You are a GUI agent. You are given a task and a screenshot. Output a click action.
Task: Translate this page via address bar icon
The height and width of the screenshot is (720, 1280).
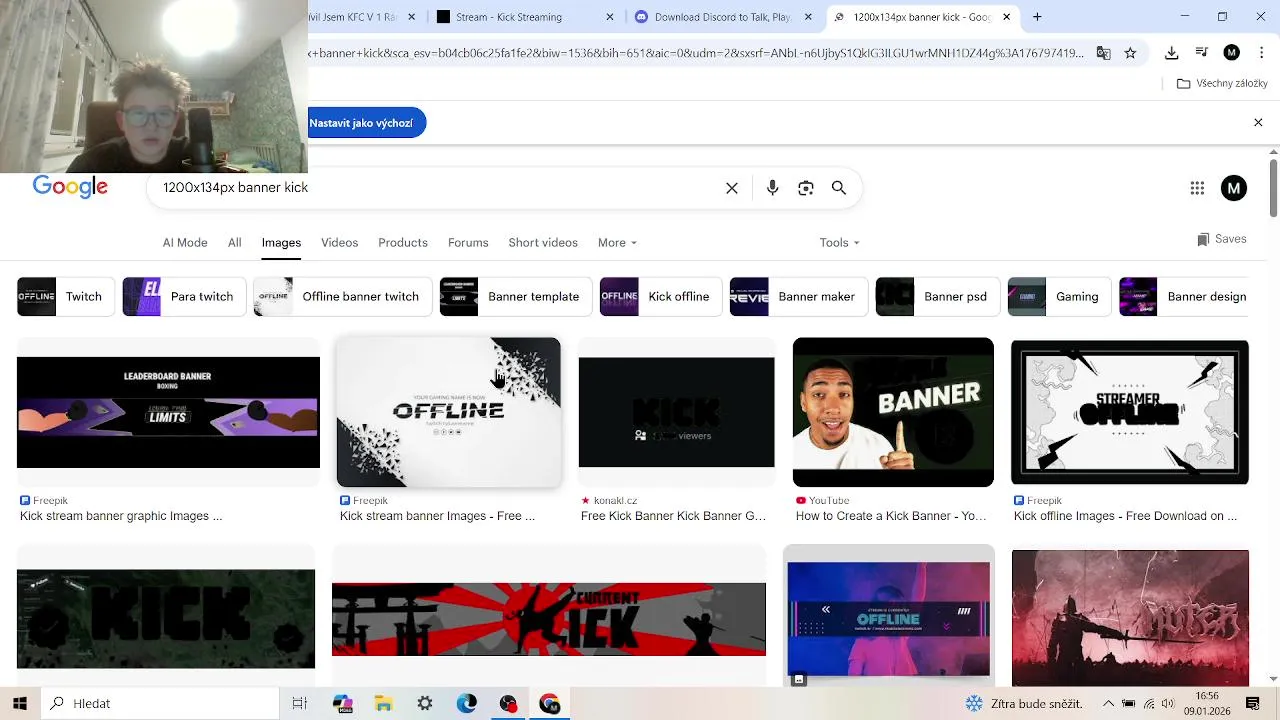pyautogui.click(x=1103, y=53)
